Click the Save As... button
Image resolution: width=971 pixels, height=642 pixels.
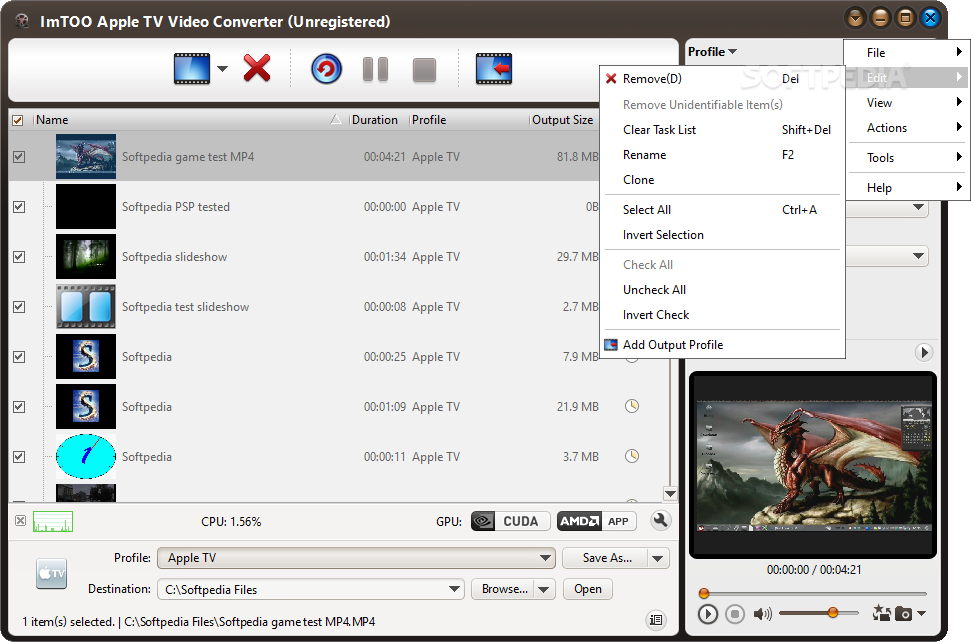click(x=606, y=558)
